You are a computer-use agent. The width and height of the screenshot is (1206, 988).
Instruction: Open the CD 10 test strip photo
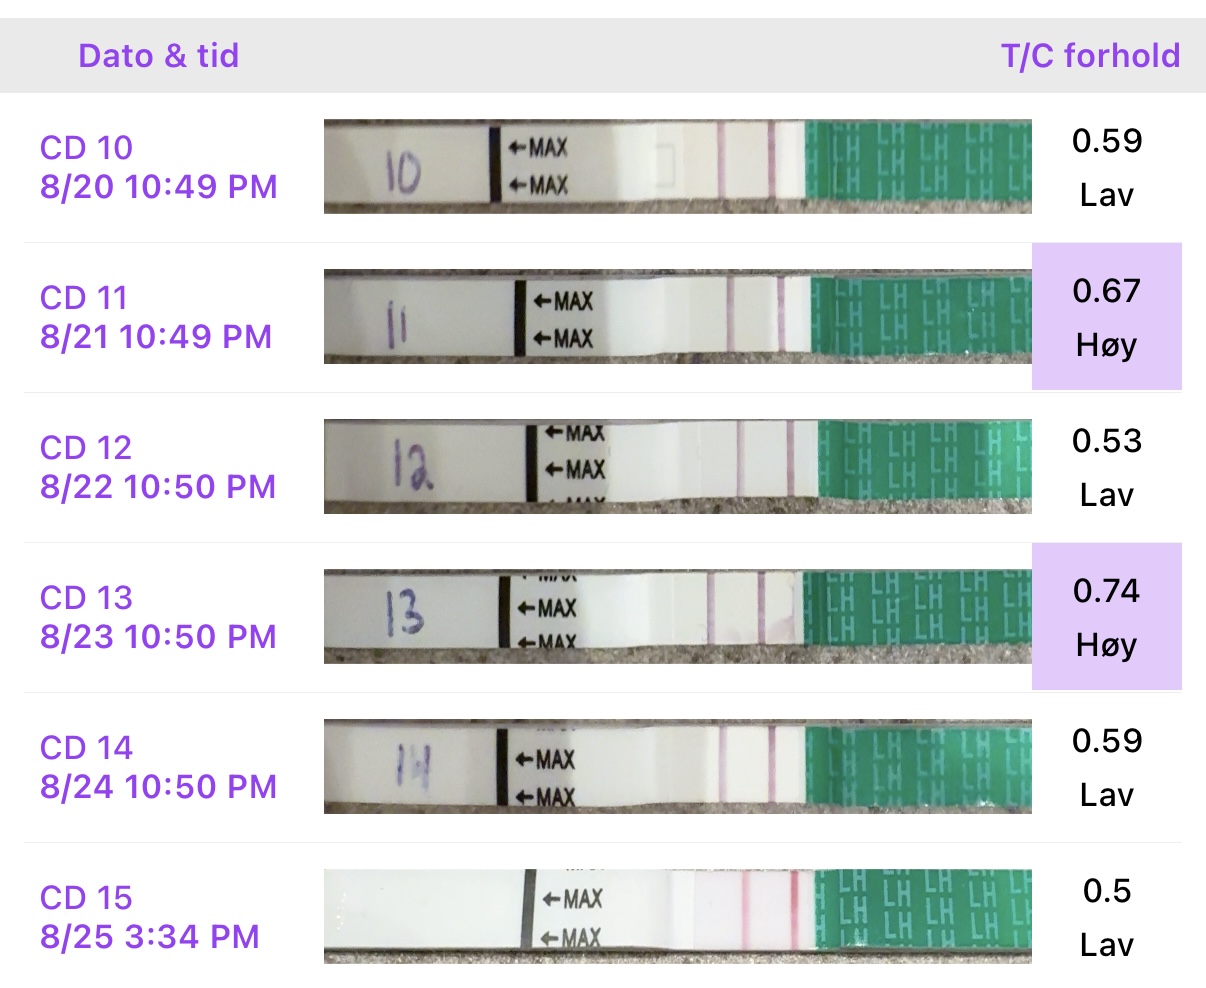(x=677, y=167)
